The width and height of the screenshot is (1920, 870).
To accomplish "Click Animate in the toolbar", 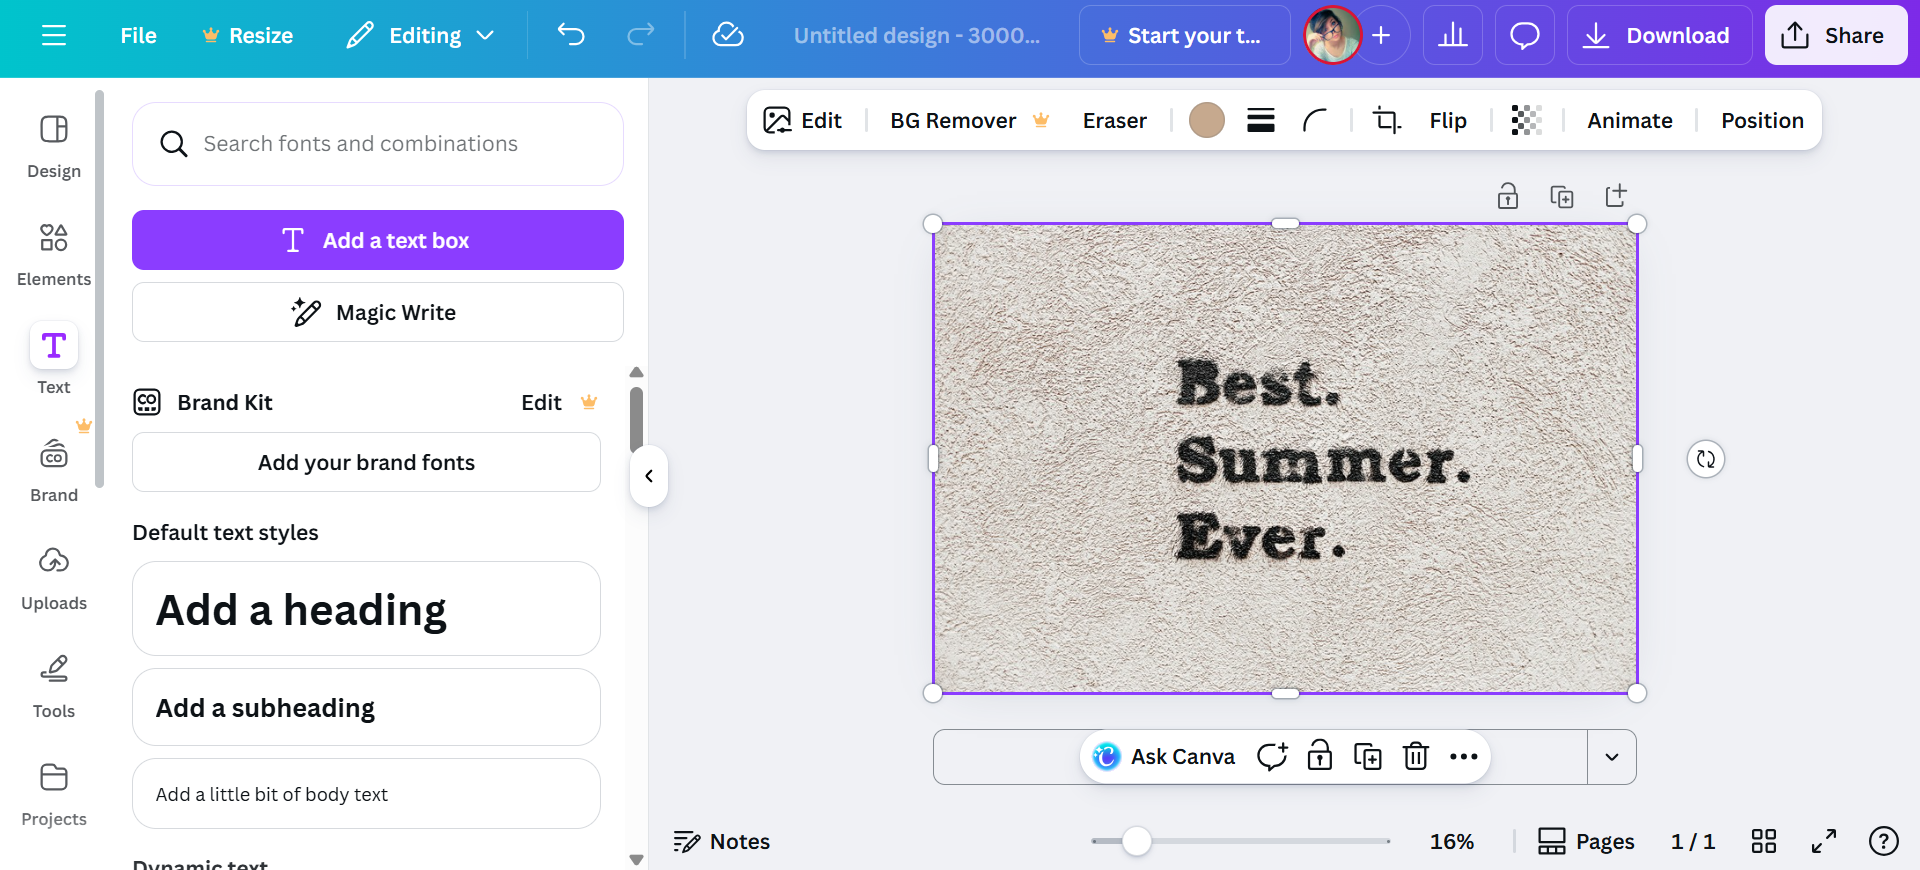I will coord(1630,121).
